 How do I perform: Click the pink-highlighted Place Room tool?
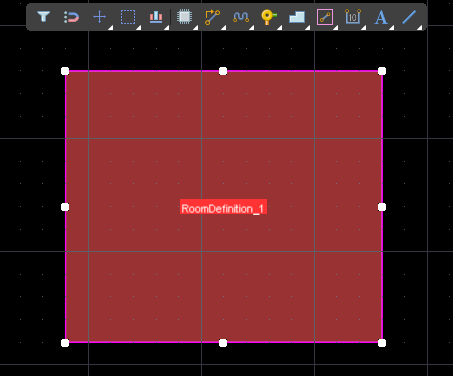point(325,17)
